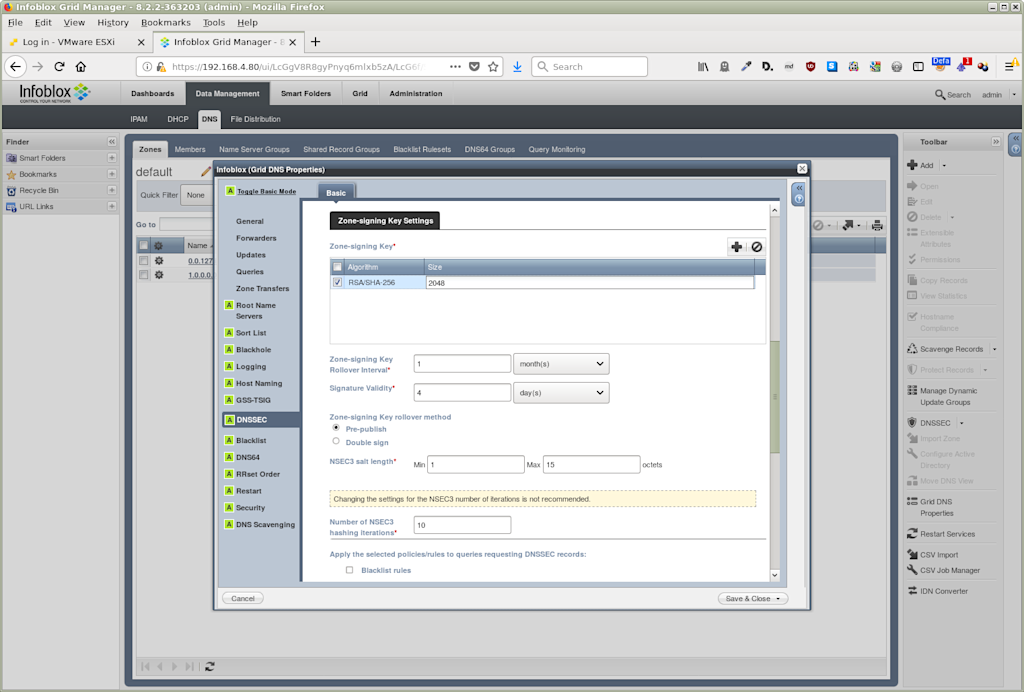Focus the NSEC3 hashing iterations field

pyautogui.click(x=462, y=525)
